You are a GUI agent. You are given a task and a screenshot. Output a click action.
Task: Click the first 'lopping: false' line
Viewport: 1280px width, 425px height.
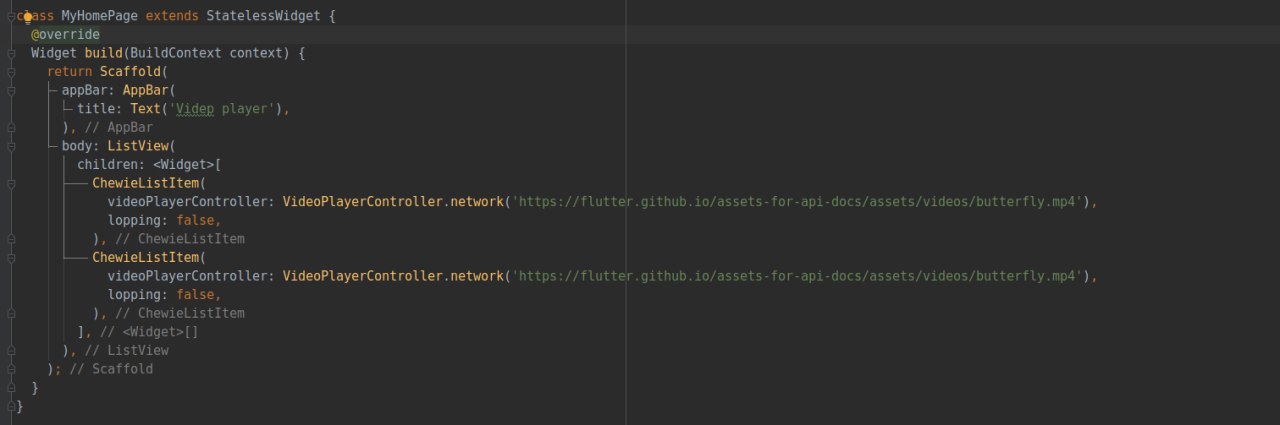click(x=165, y=220)
